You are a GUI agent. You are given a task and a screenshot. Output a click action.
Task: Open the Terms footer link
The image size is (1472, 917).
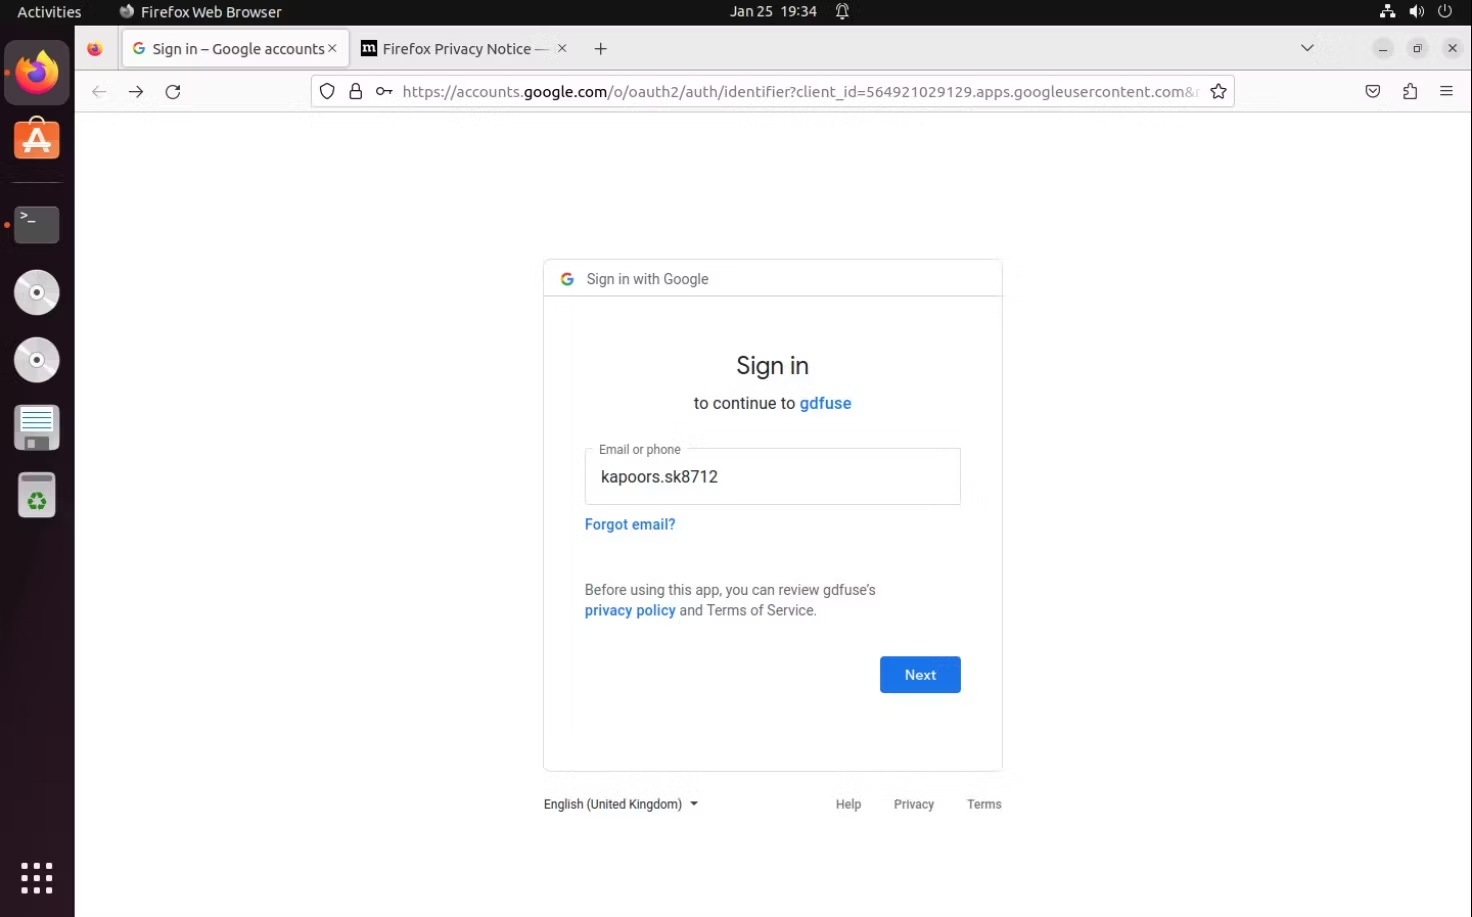[984, 804]
